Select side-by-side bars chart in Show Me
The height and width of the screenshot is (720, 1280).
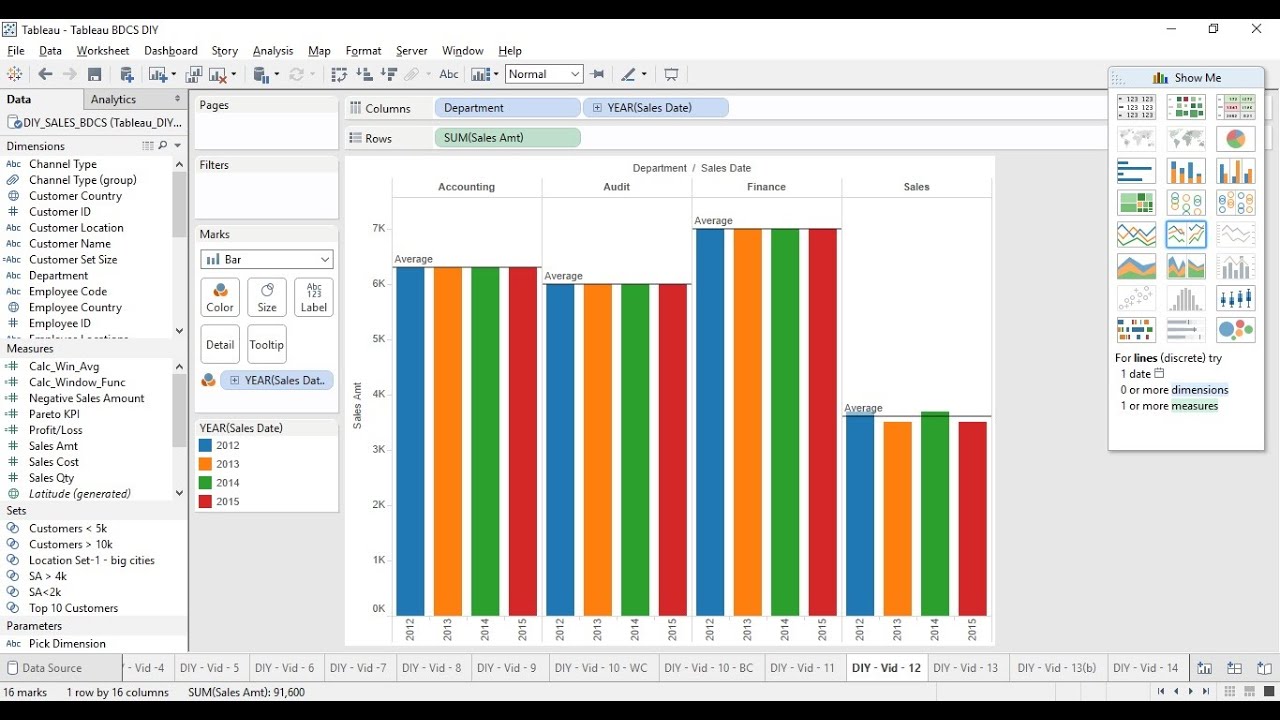click(x=1236, y=171)
